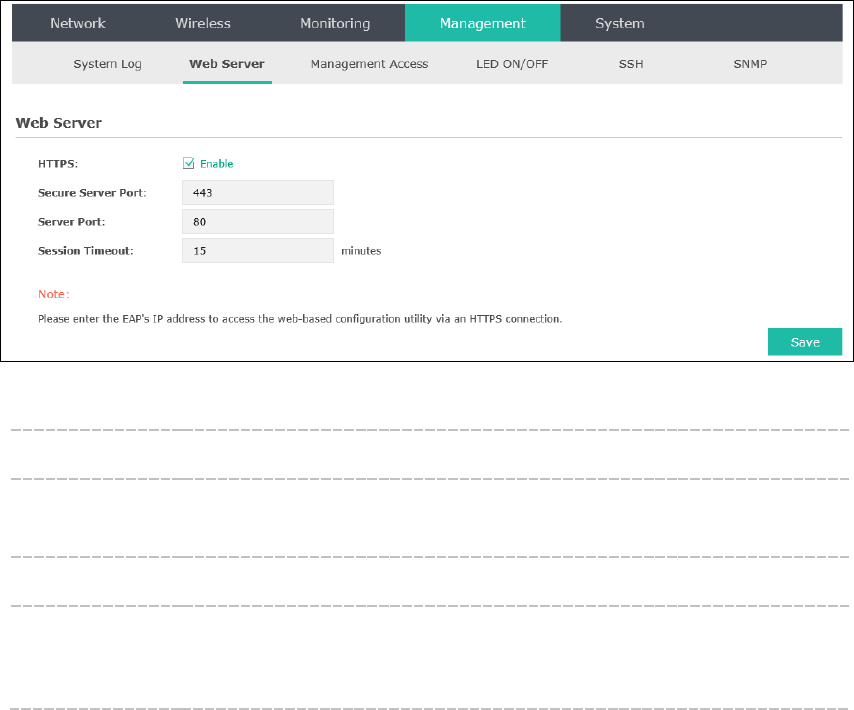Focus the Session Timeout field
The image size is (854, 710).
258,250
